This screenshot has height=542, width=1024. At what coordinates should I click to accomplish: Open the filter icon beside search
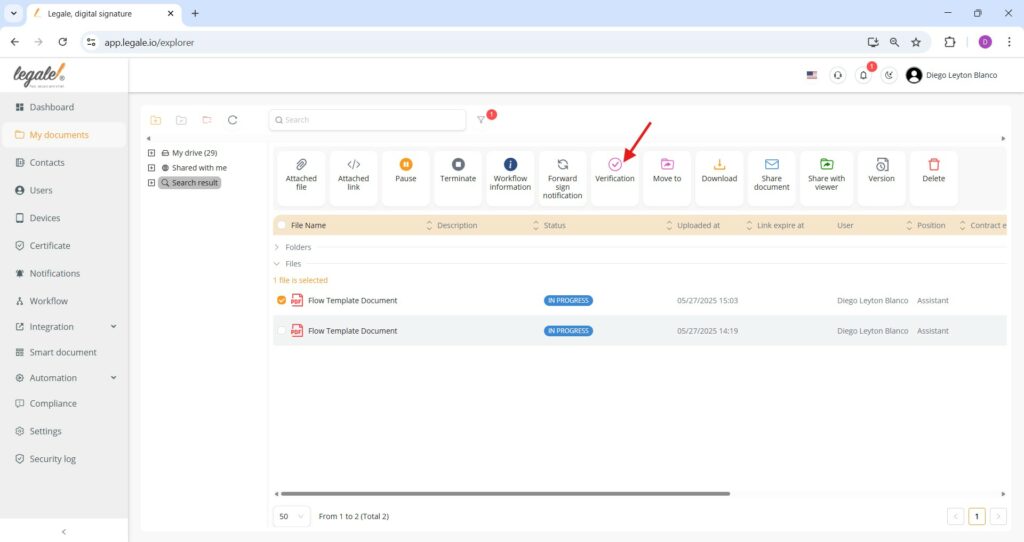pyautogui.click(x=481, y=120)
